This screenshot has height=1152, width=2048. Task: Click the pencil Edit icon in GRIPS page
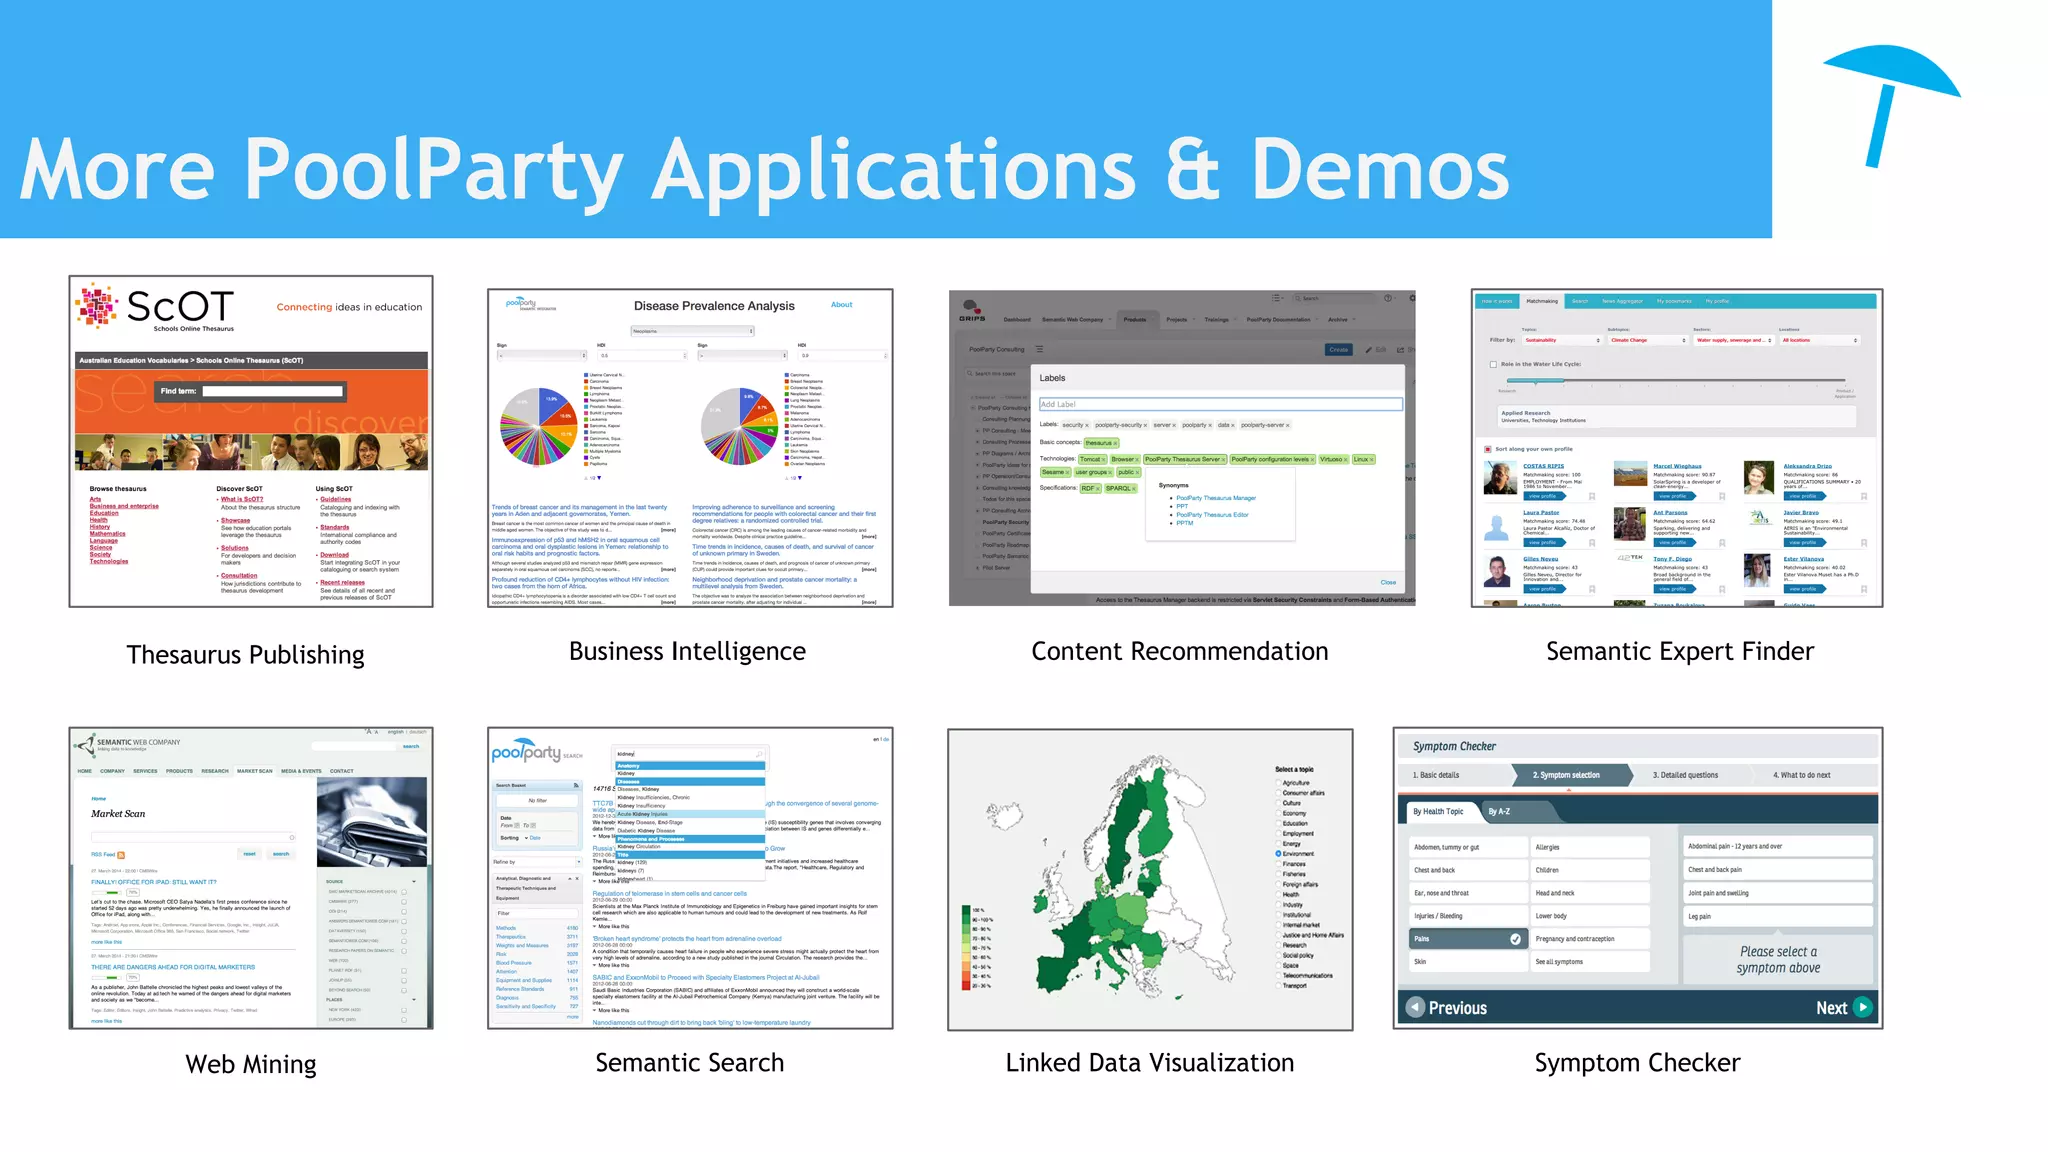click(1369, 350)
